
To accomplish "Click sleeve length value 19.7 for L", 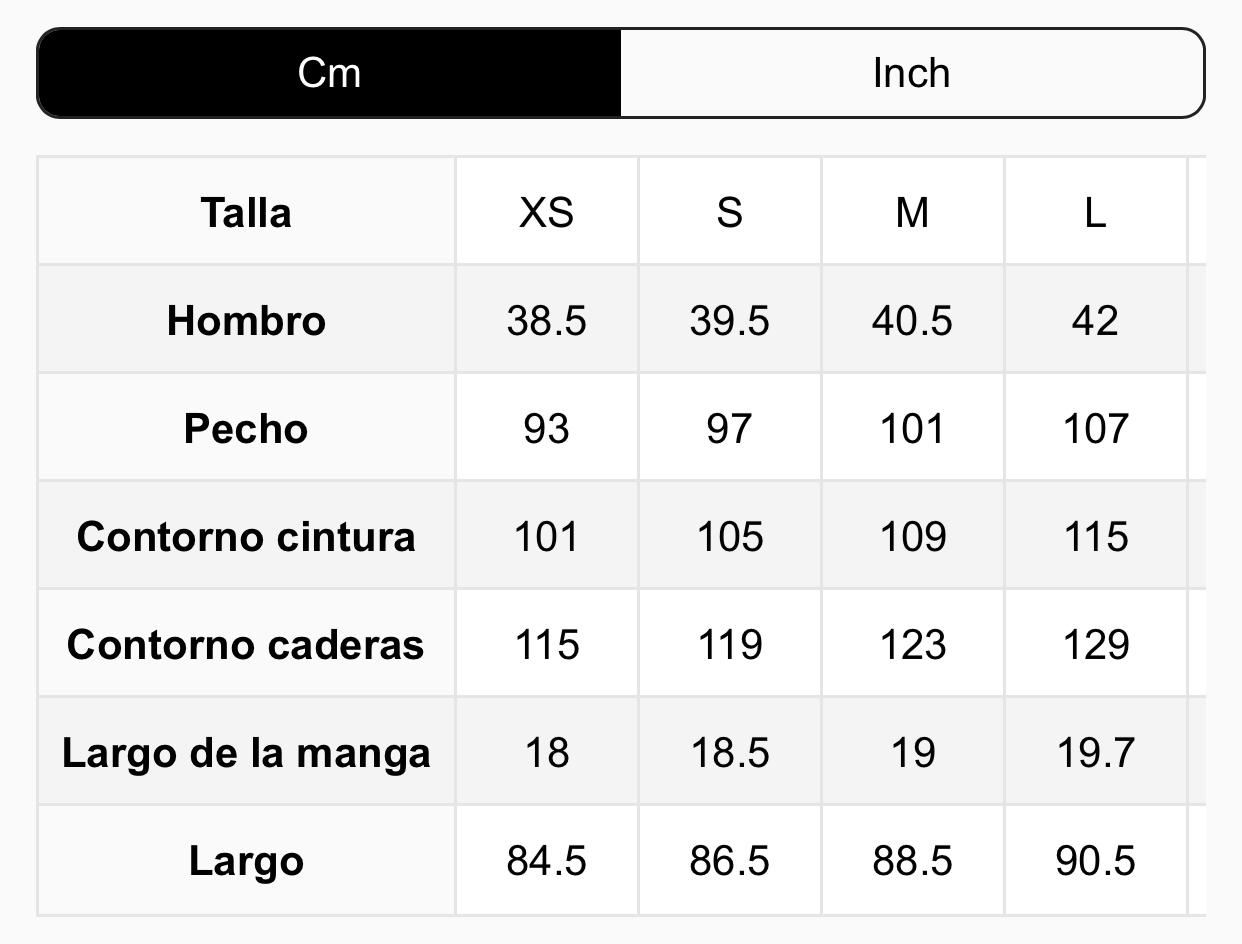I will [1095, 752].
